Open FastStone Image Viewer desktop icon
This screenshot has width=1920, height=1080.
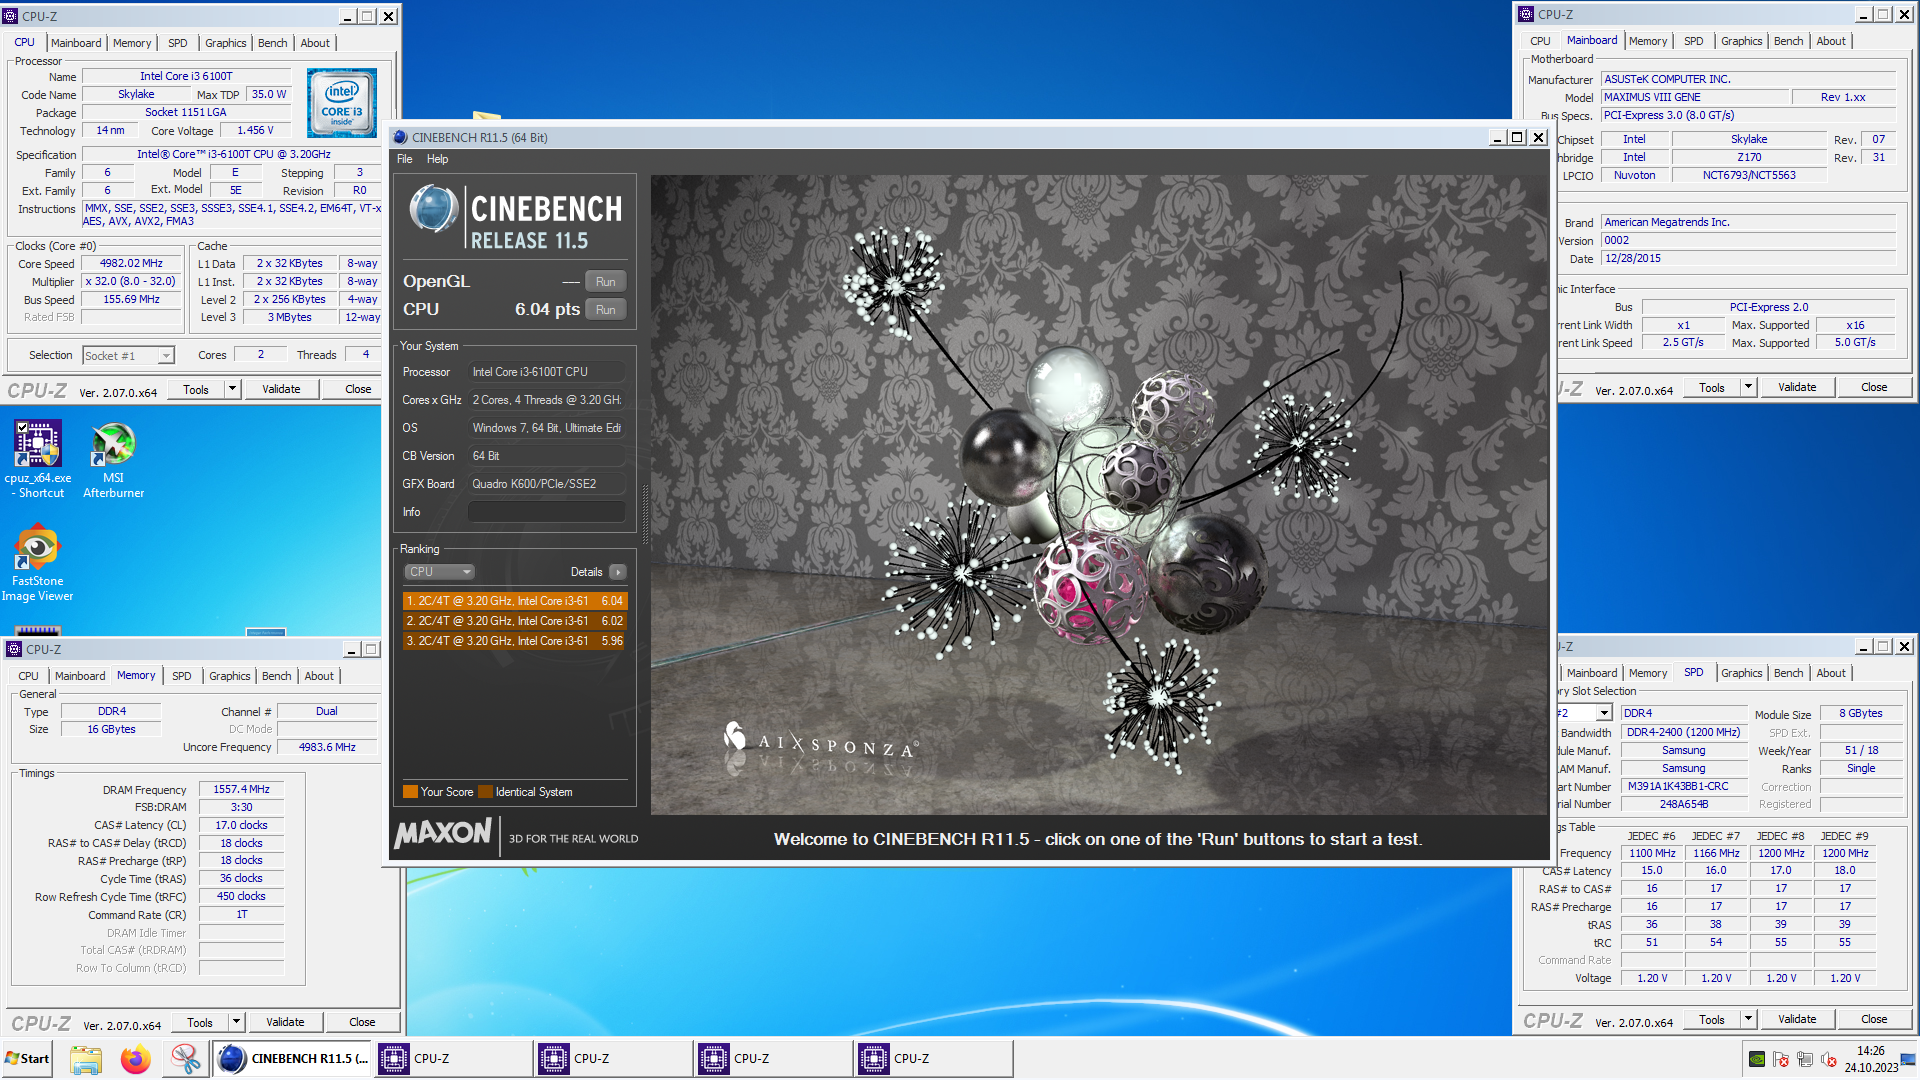(x=38, y=564)
